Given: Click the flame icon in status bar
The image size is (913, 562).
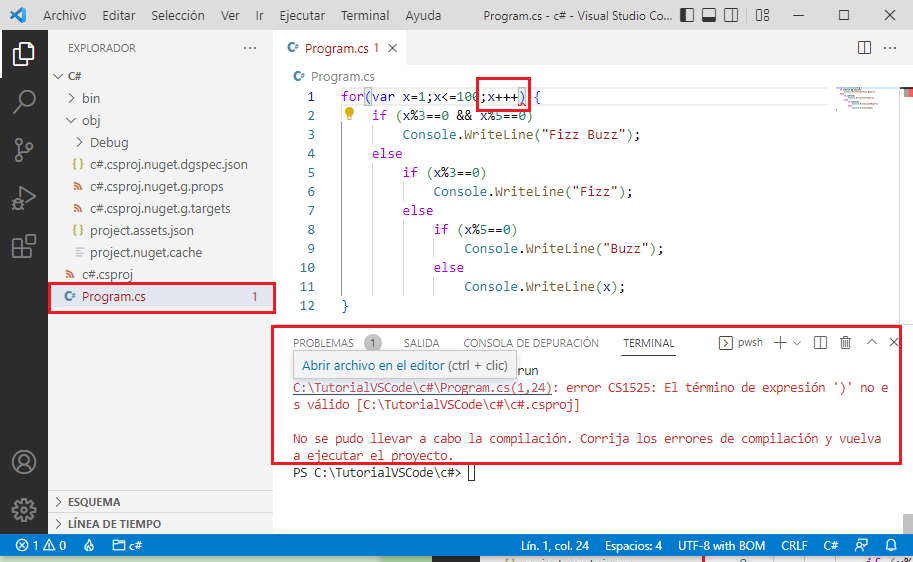Looking at the screenshot, I should click(89, 546).
